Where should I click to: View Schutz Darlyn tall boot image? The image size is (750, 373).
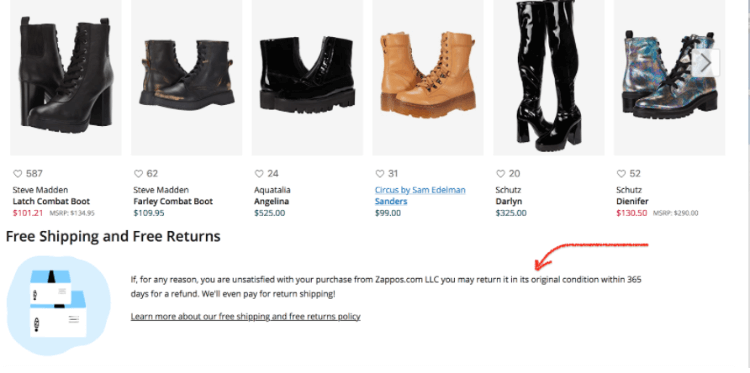[549, 77]
